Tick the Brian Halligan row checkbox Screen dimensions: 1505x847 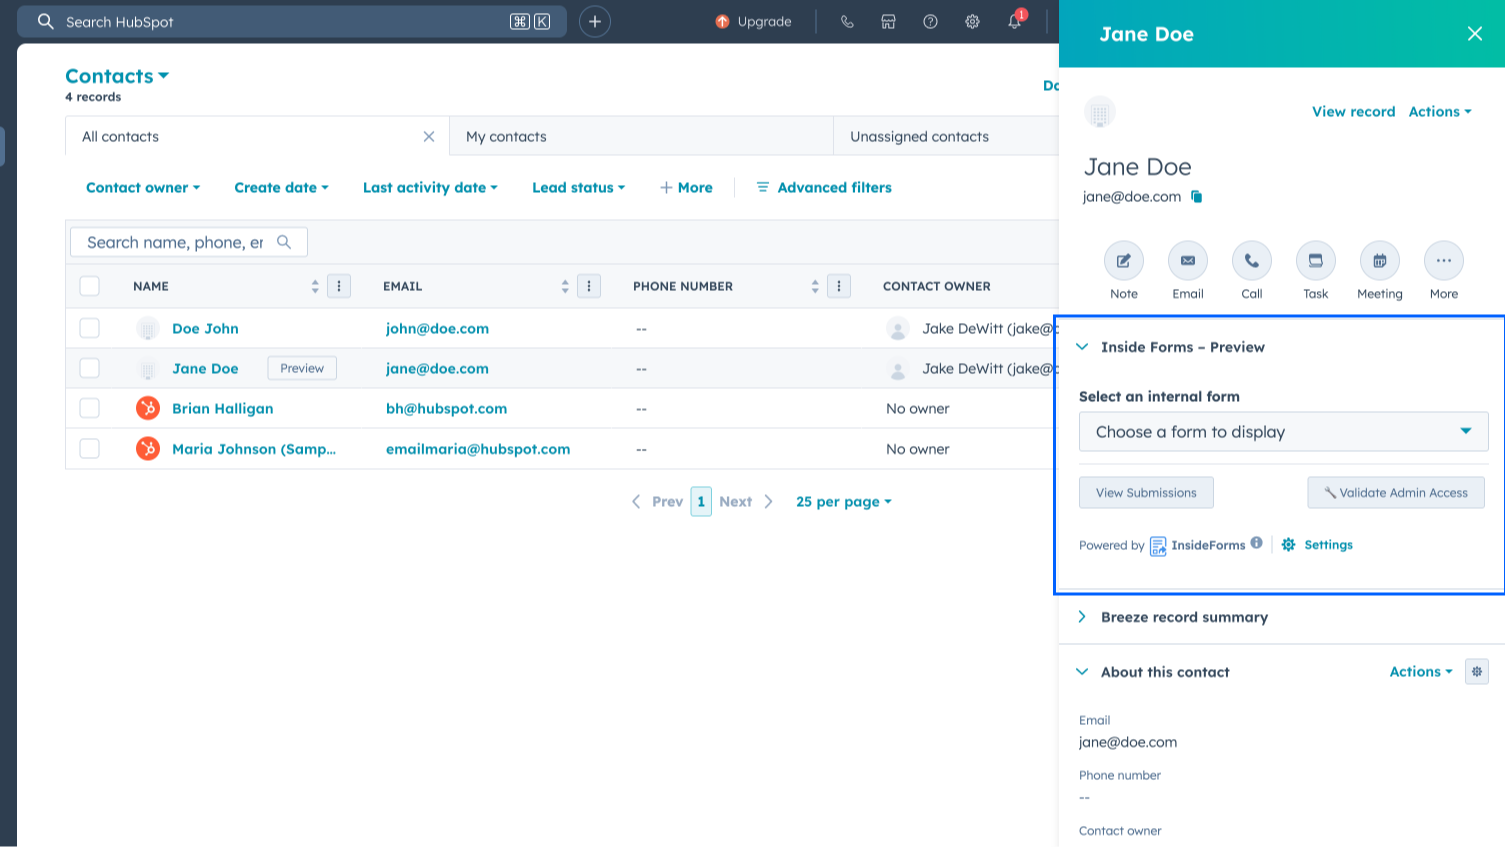click(90, 408)
